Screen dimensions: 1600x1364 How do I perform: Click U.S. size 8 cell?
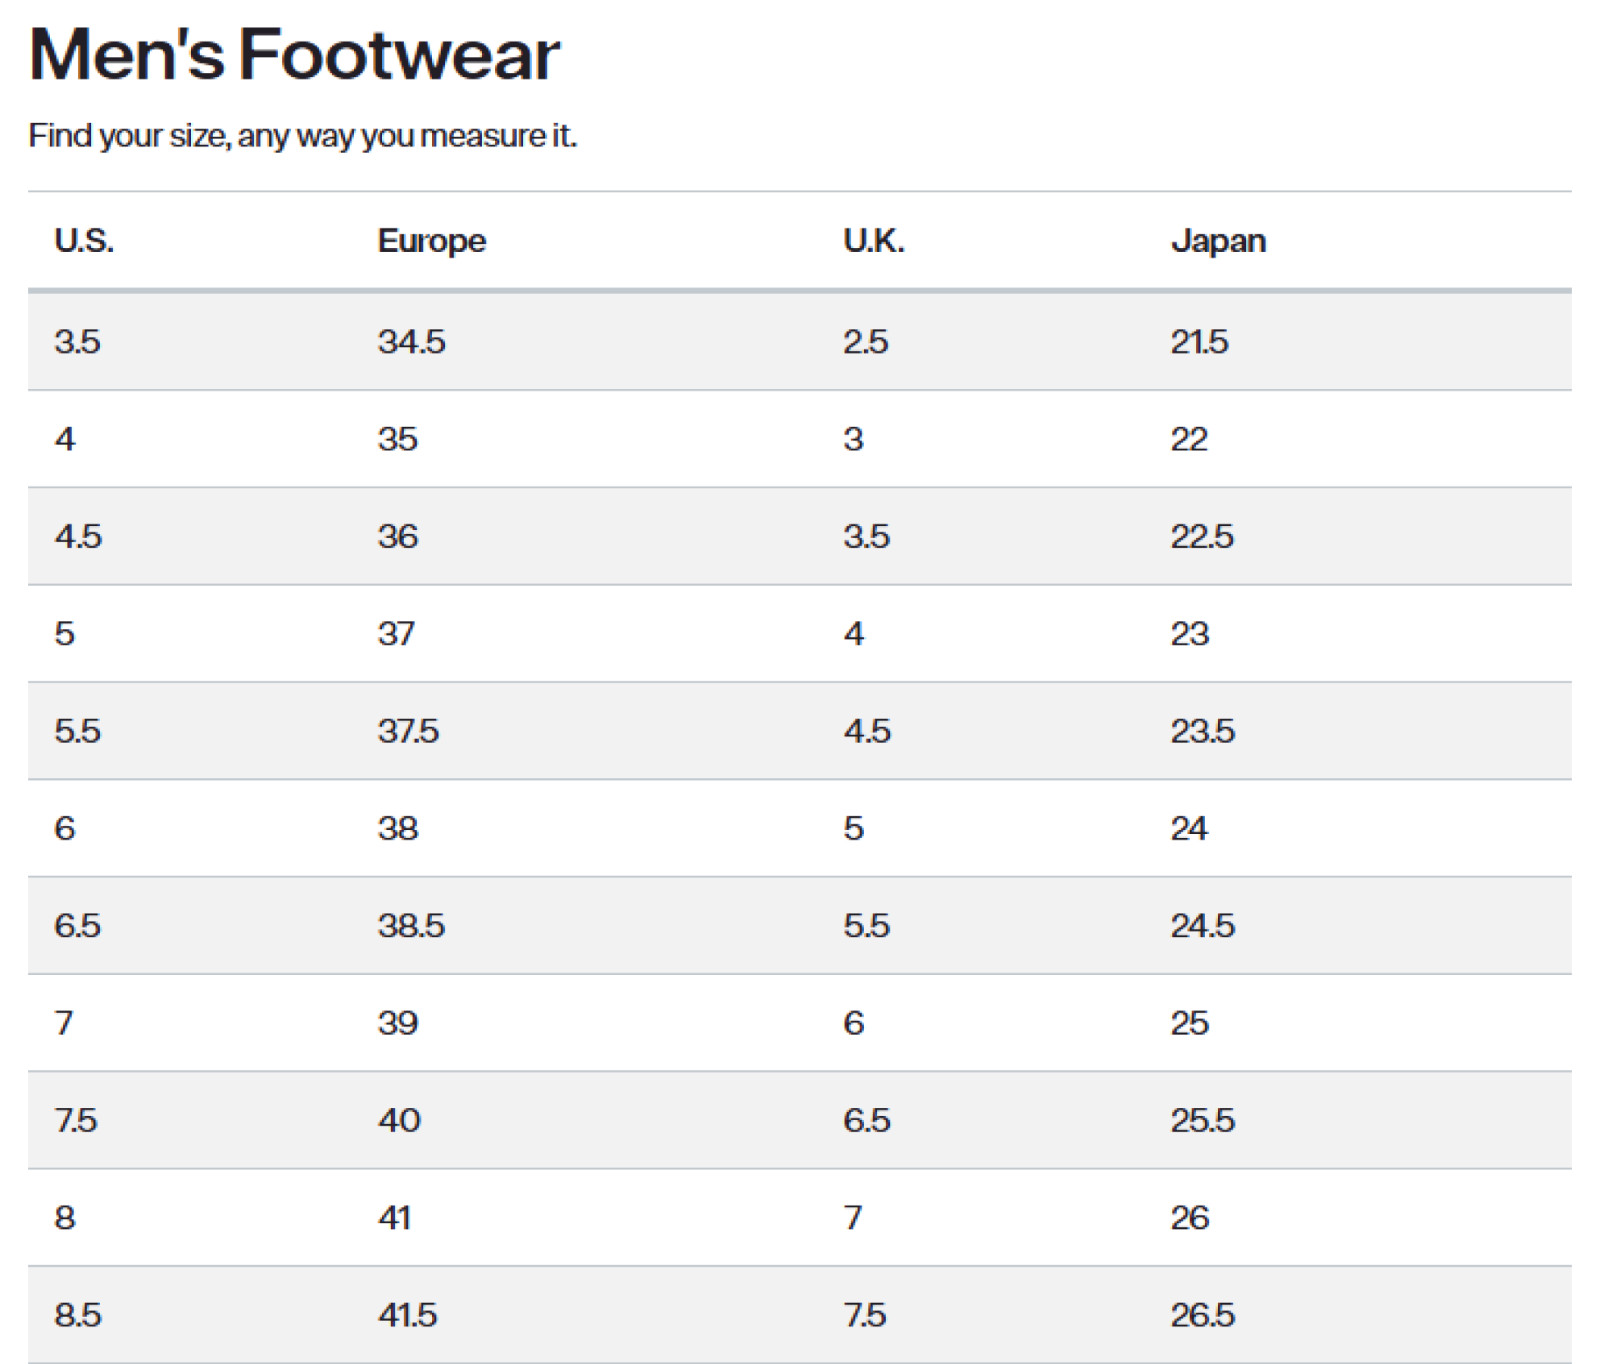pos(64,1218)
